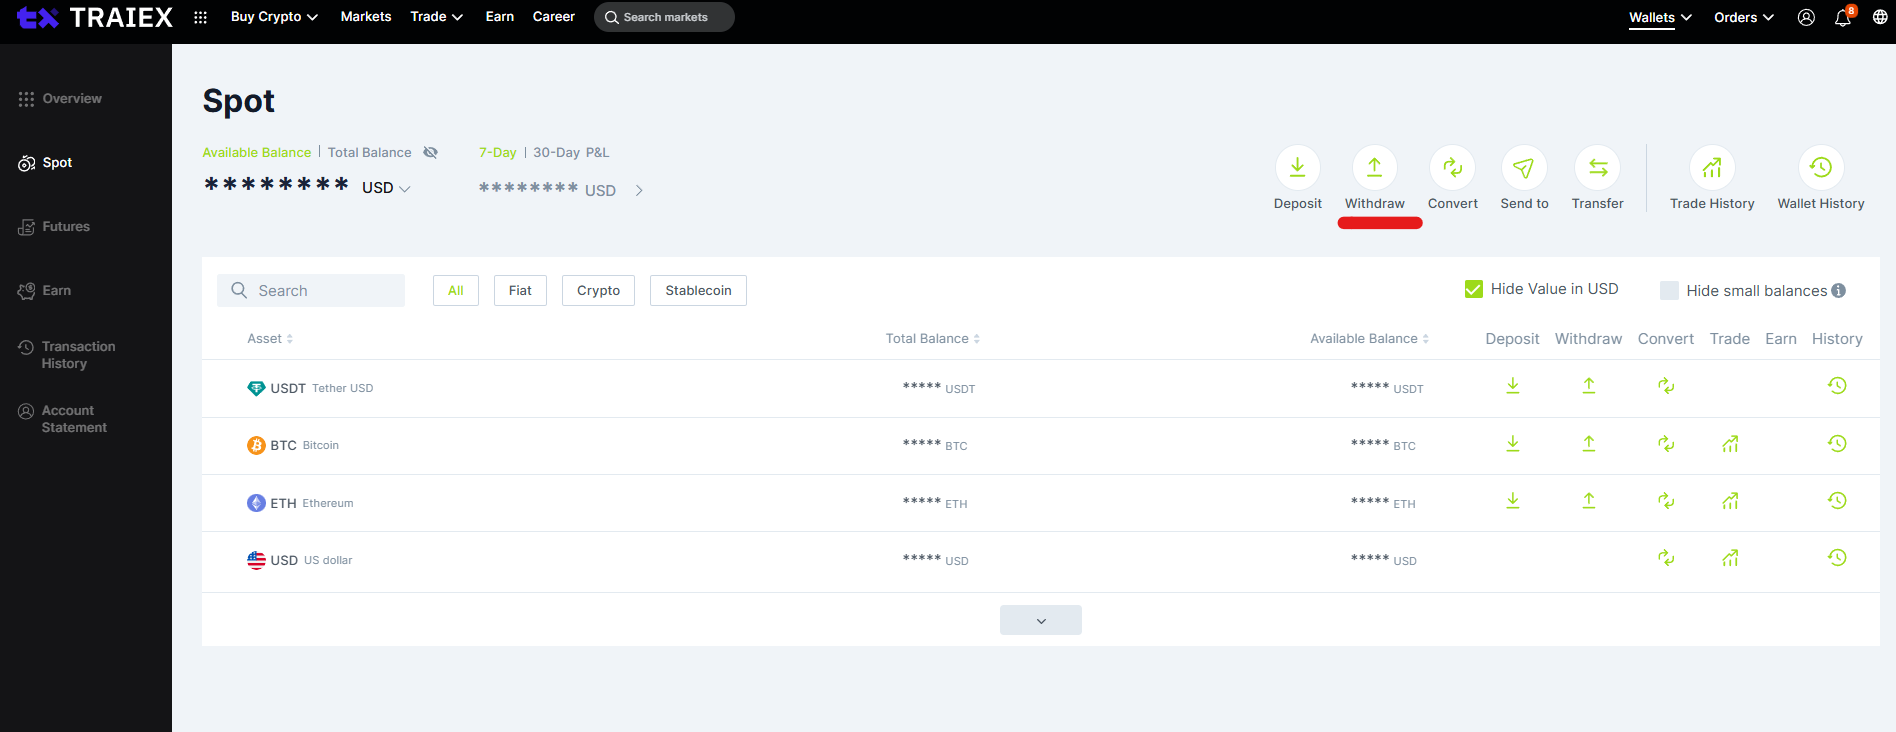Click the convert icon in the USDT row

coord(1666,386)
